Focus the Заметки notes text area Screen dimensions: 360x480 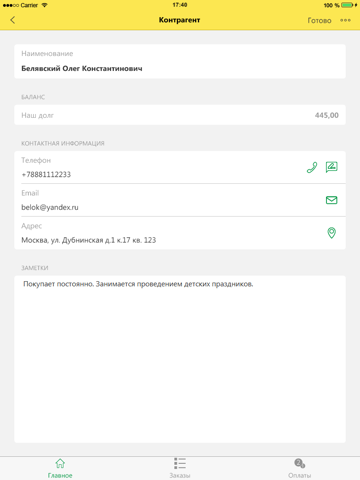pyautogui.click(x=180, y=359)
